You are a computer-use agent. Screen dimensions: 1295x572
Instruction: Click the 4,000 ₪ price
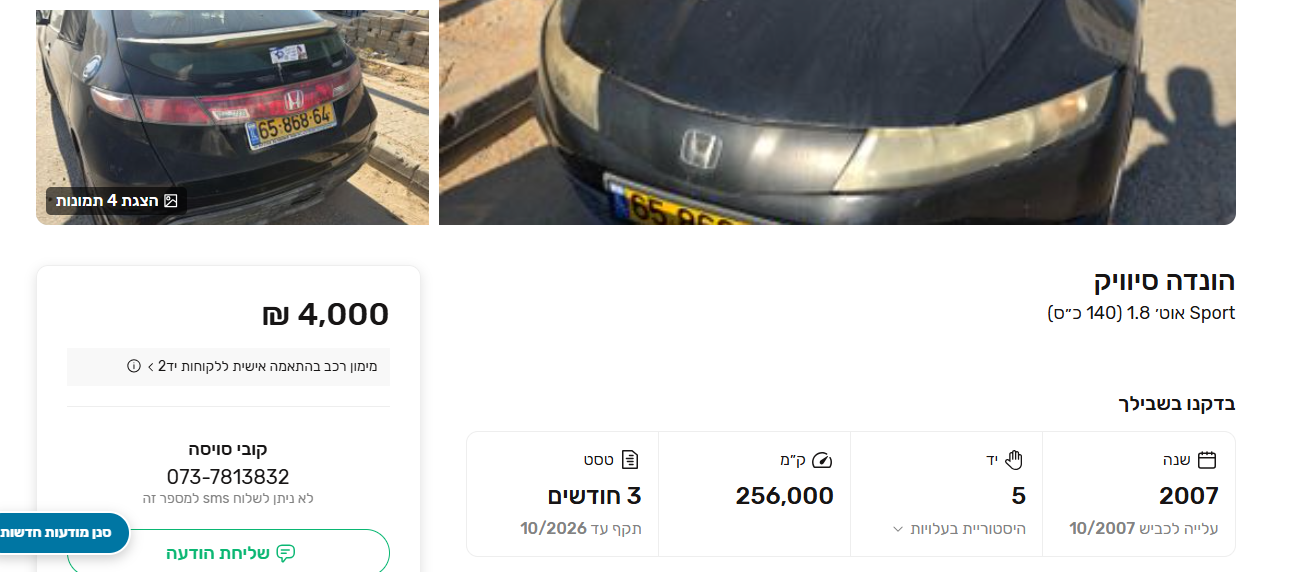pyautogui.click(x=326, y=314)
